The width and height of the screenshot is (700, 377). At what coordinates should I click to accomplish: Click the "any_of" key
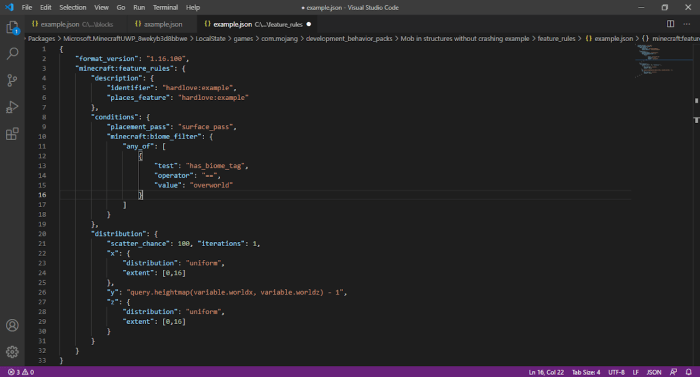(138, 146)
